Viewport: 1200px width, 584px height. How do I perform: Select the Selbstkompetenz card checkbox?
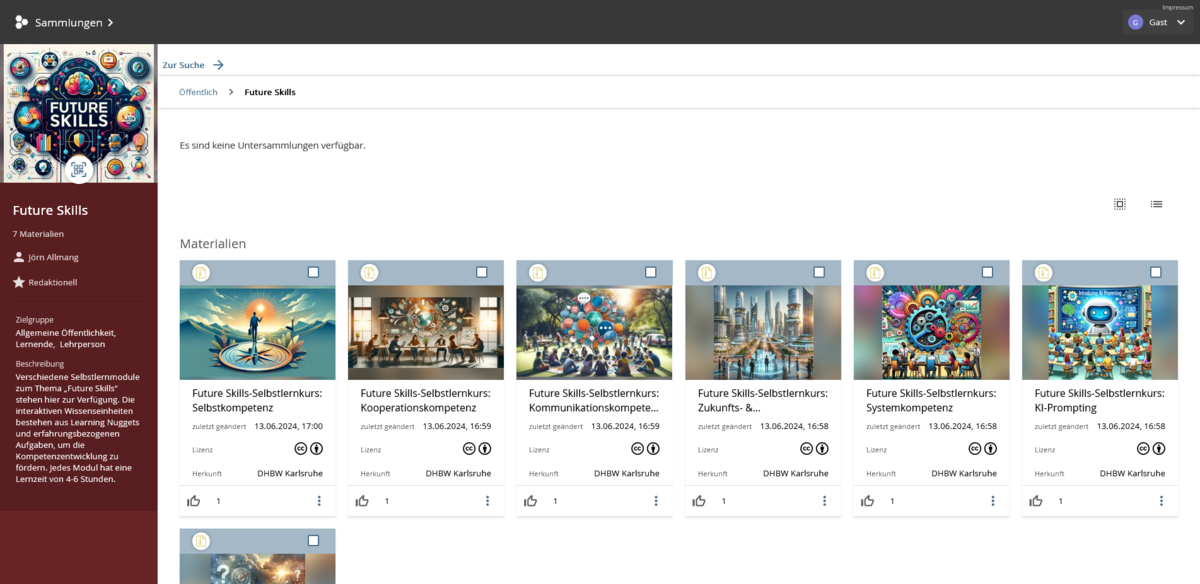pyautogui.click(x=313, y=272)
